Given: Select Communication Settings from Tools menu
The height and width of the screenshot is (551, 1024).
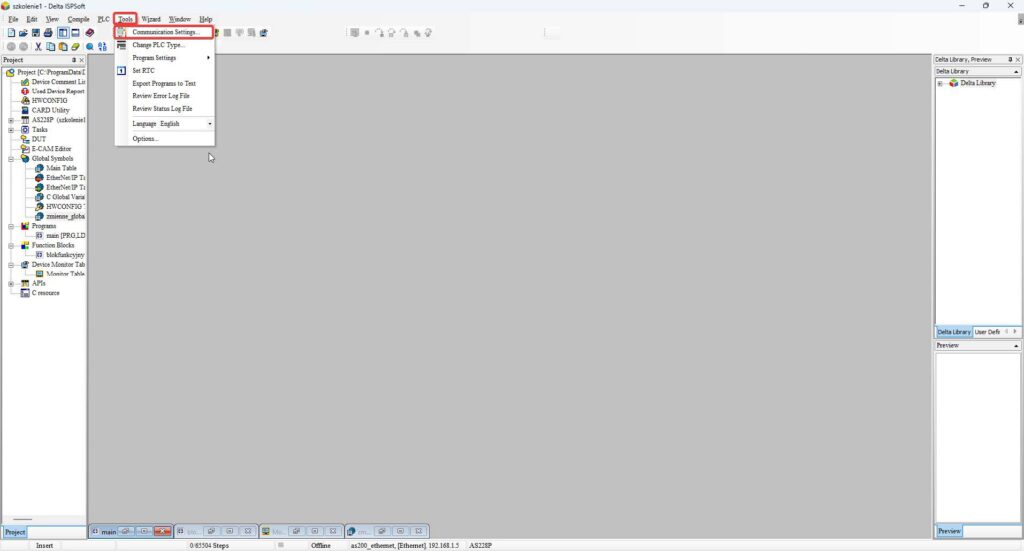Looking at the screenshot, I should (165, 32).
